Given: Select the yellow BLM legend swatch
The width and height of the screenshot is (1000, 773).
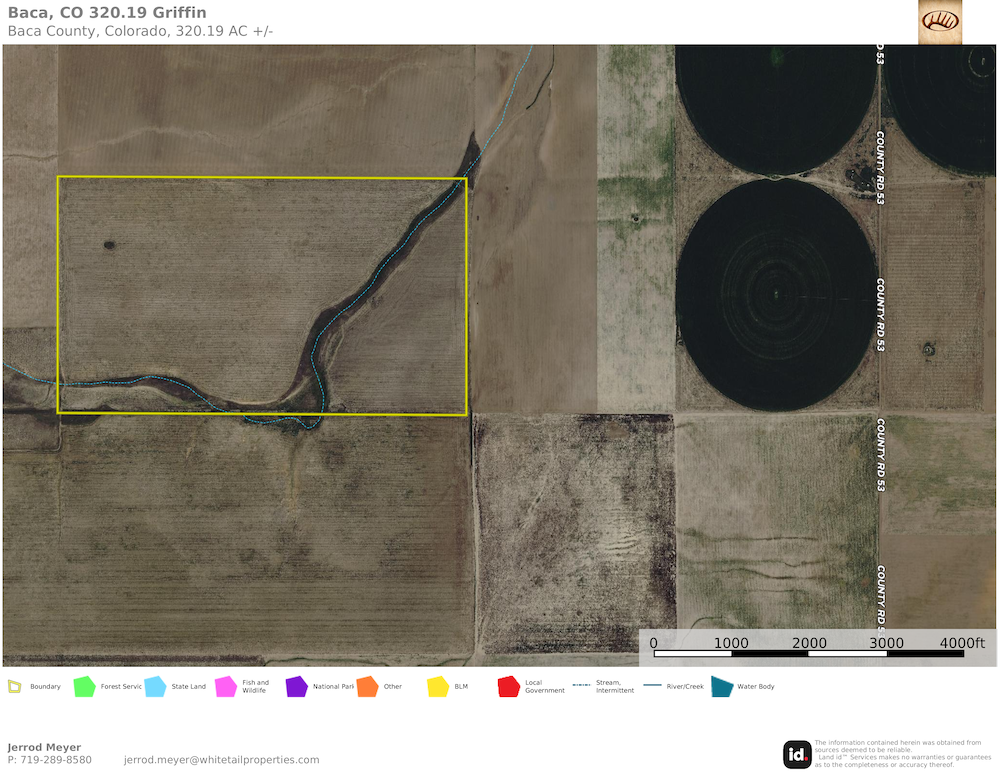Looking at the screenshot, I should click(x=438, y=687).
